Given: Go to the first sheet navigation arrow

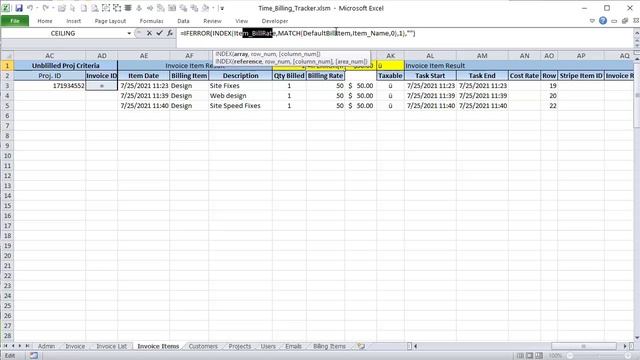Looking at the screenshot, I should 6,346.
